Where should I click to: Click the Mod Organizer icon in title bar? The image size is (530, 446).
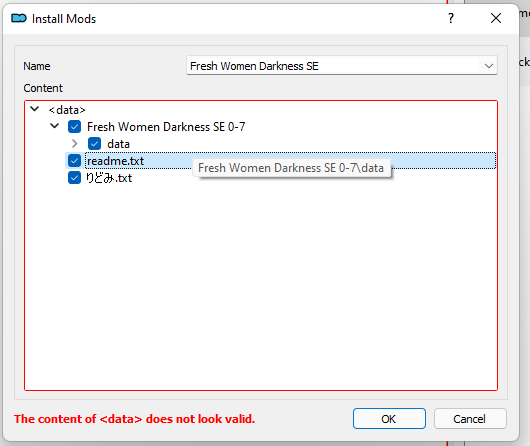[19, 18]
